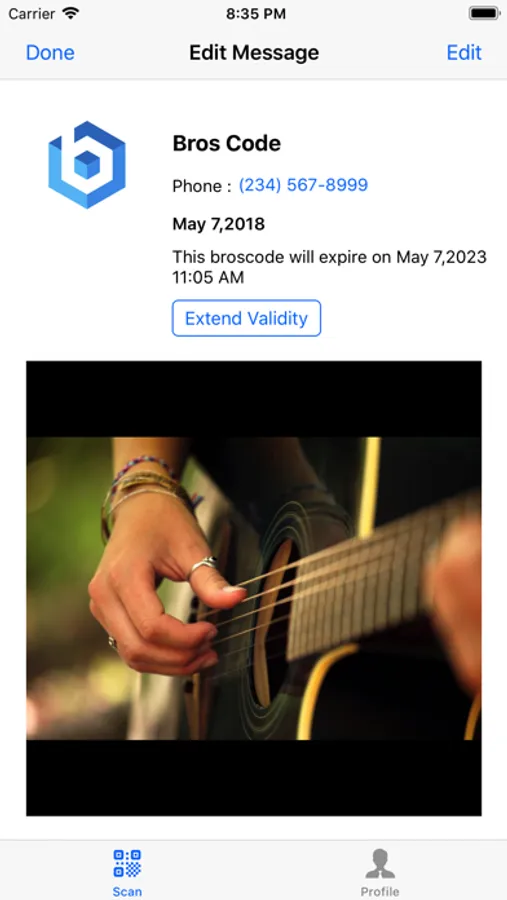Call the (234) 567-8999 phone link
This screenshot has height=900, width=507.
pyautogui.click(x=303, y=185)
